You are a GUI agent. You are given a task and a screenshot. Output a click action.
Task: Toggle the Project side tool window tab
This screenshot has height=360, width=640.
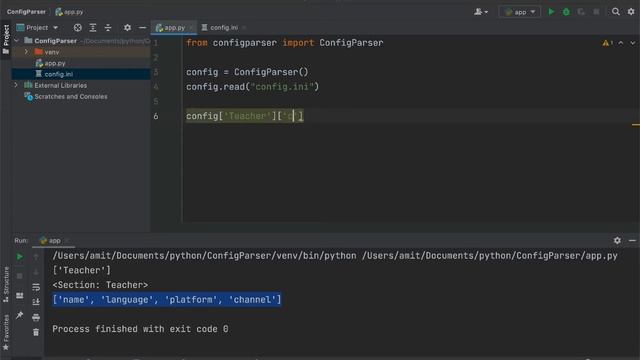[x=6, y=39]
